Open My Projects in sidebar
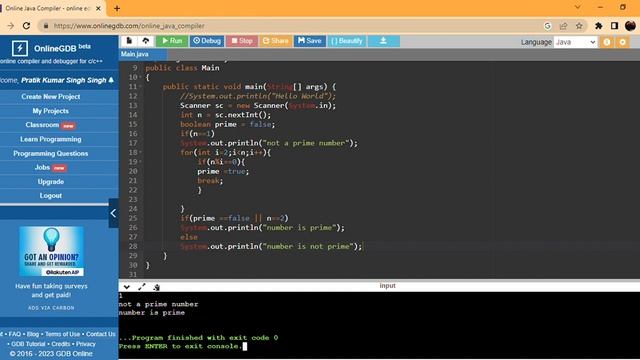The height and width of the screenshot is (360, 640). (51, 111)
